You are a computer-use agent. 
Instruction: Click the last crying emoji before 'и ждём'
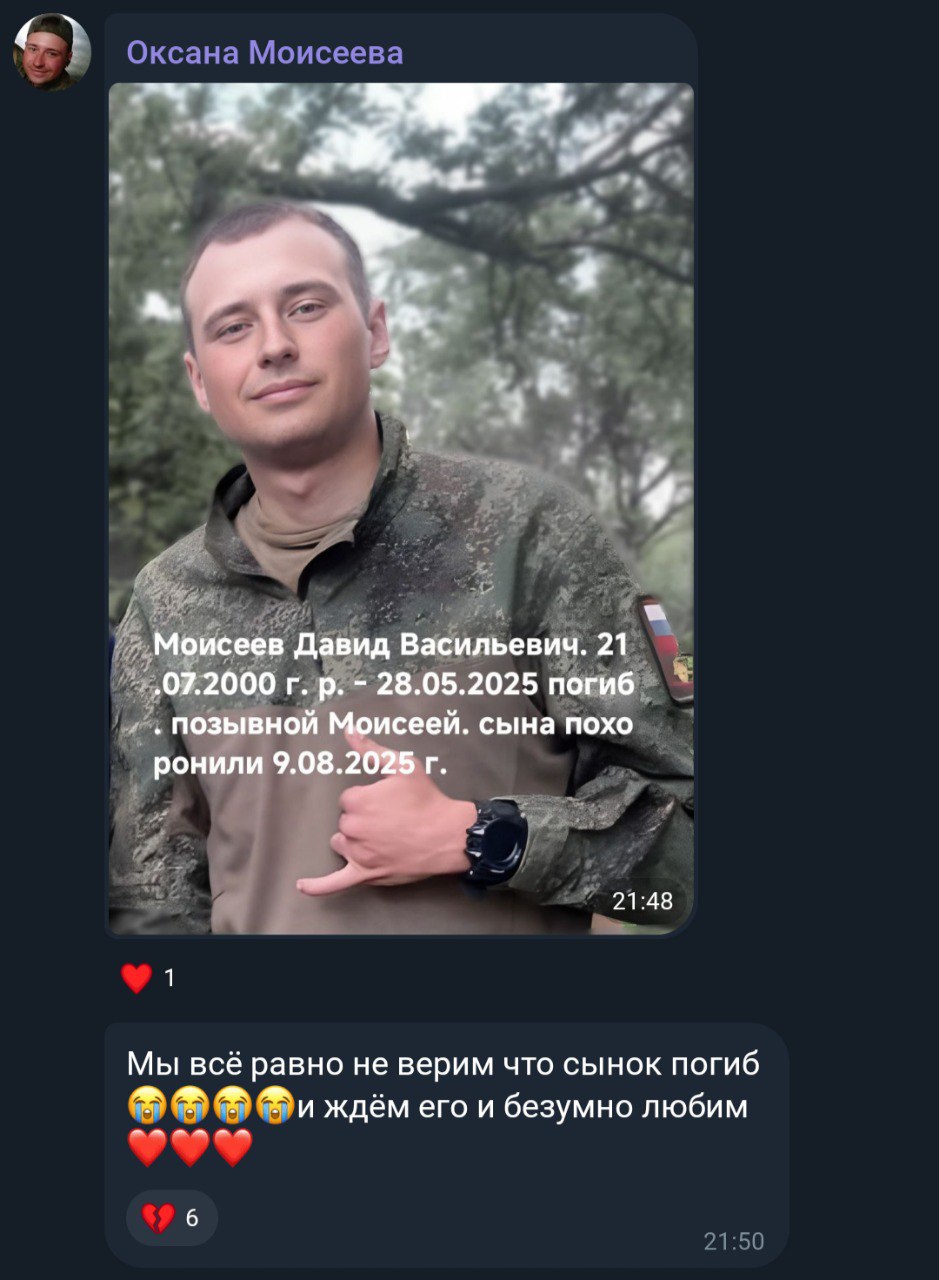[274, 1107]
